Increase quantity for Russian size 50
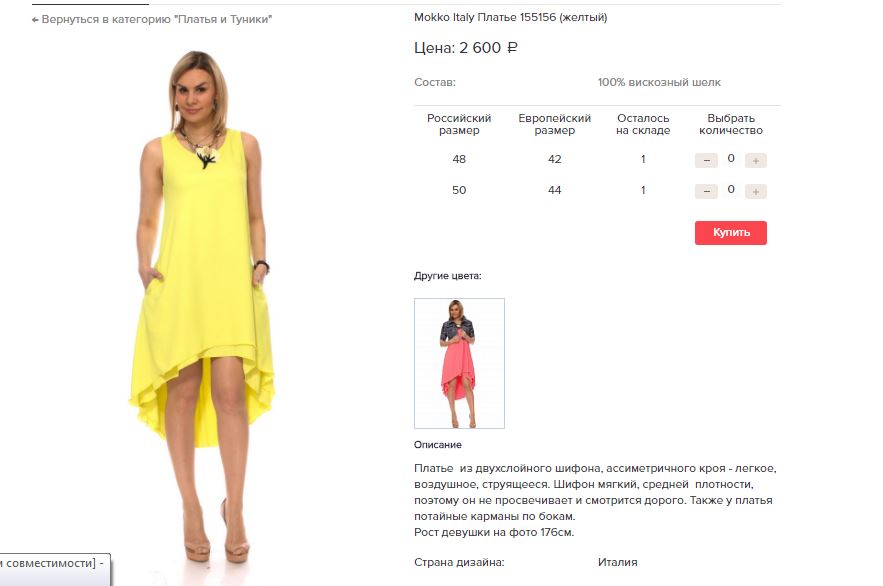883x586 pixels. 756,191
